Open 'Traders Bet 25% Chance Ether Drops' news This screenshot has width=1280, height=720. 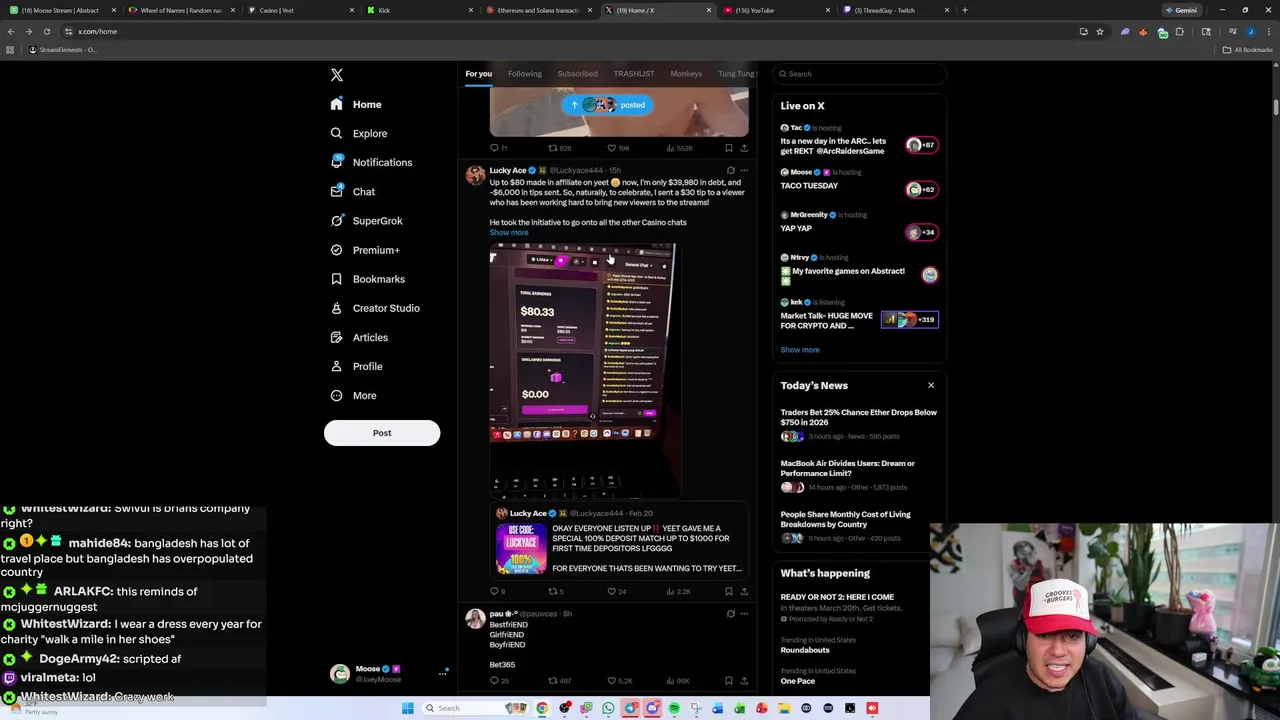(x=859, y=418)
